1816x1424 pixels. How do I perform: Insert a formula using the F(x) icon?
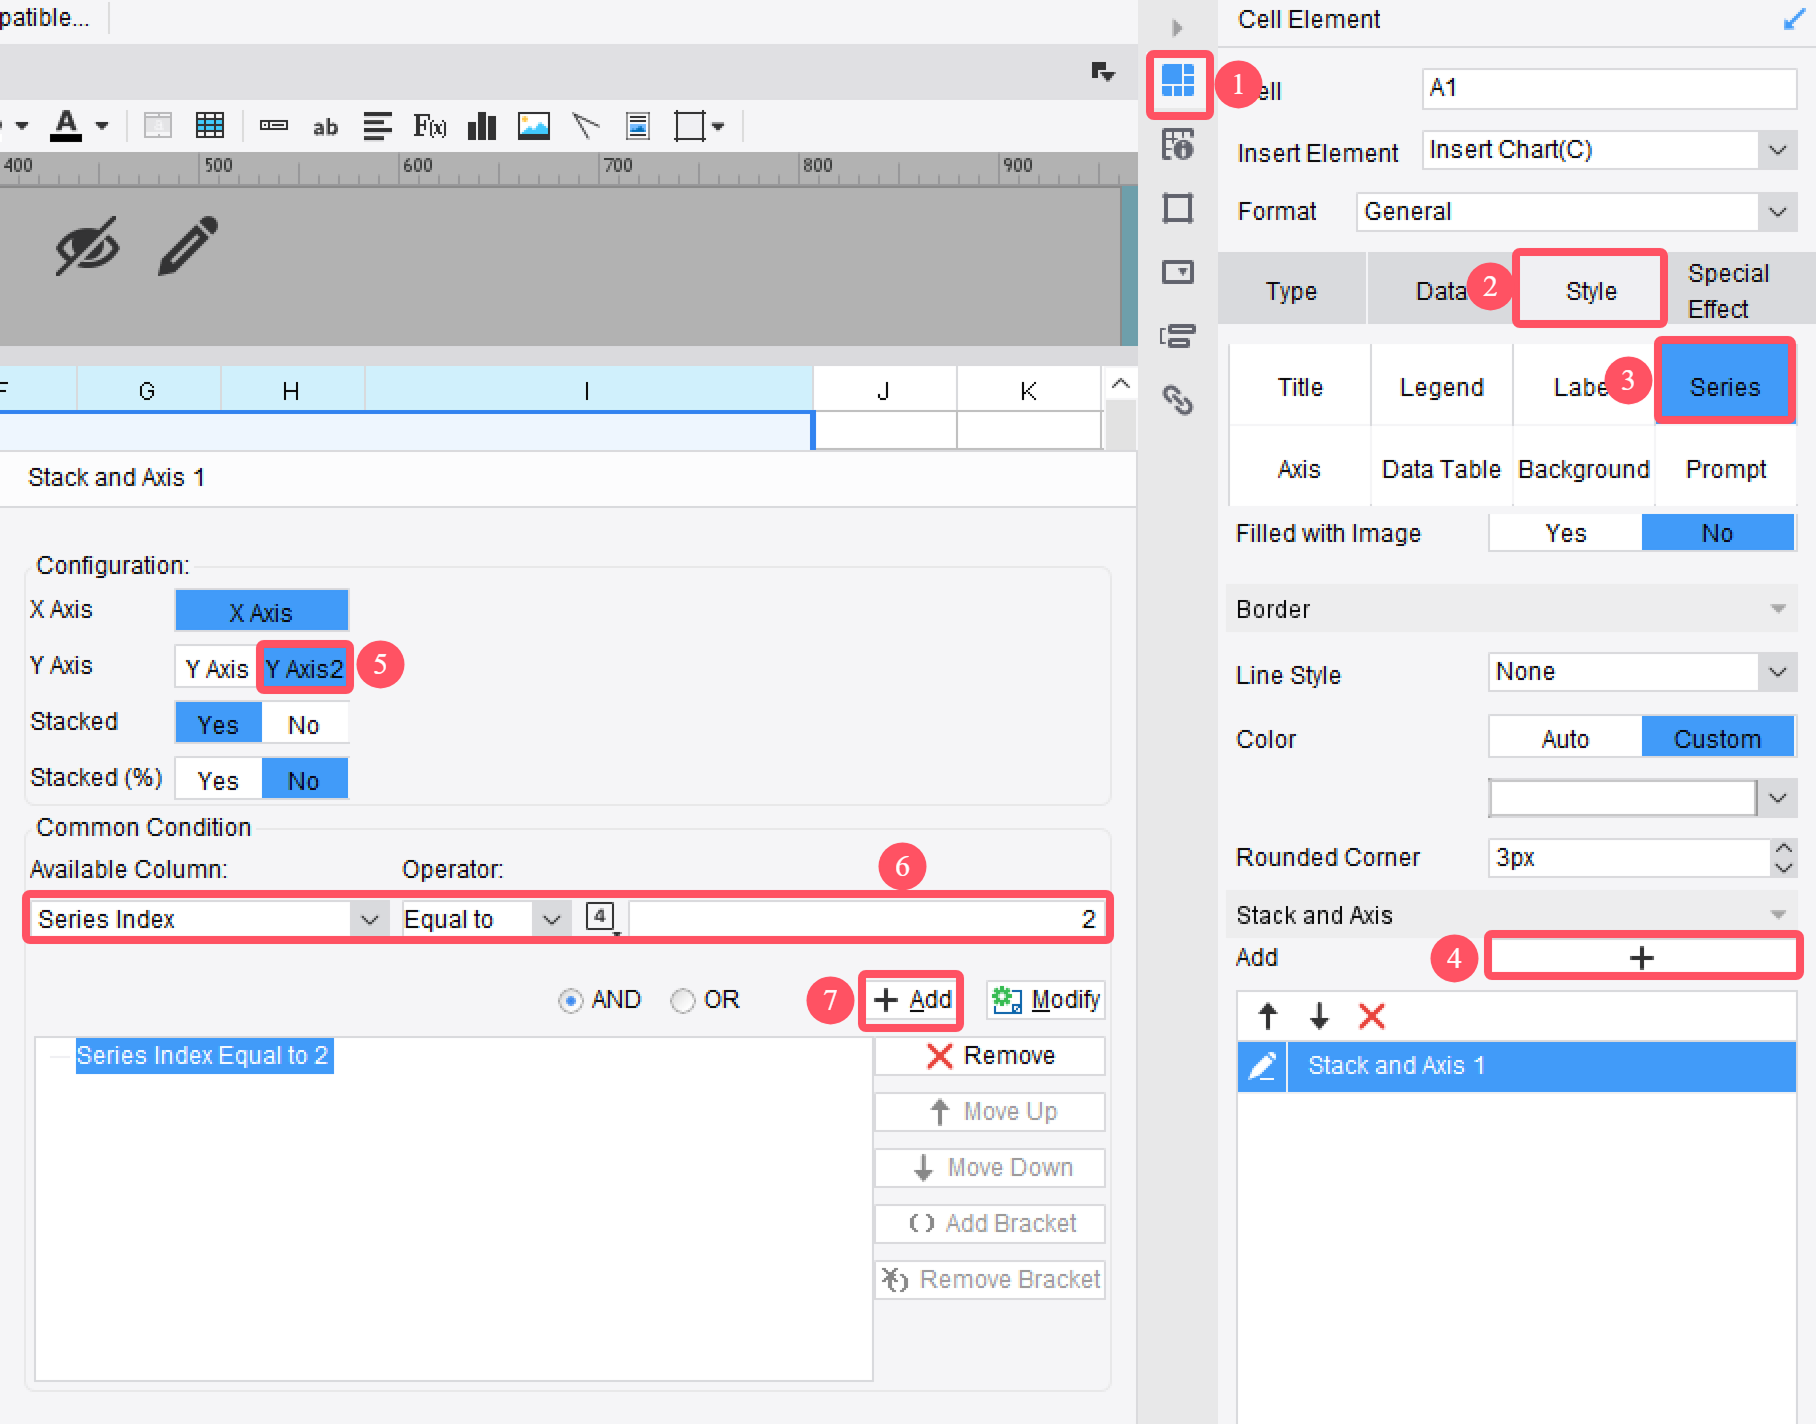coord(430,126)
